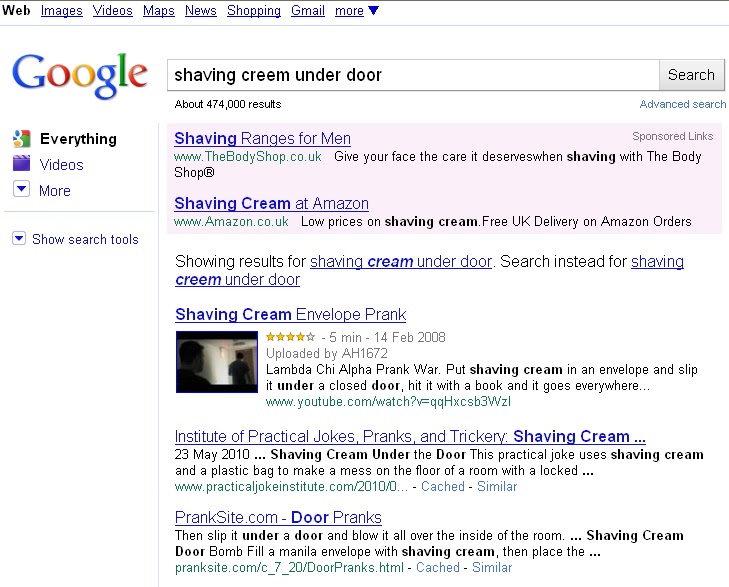729x587 pixels.
Task: Click www.TheBodyShop.co.uk URL text
Action: [x=248, y=157]
